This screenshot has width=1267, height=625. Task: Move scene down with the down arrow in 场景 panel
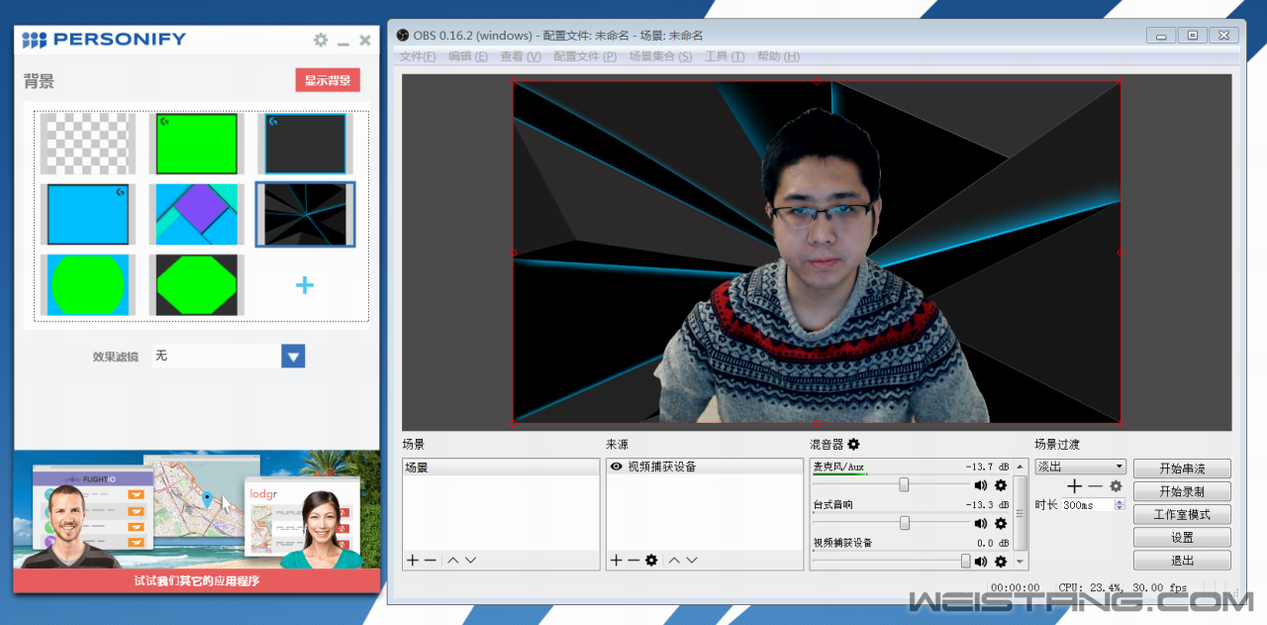pos(471,560)
